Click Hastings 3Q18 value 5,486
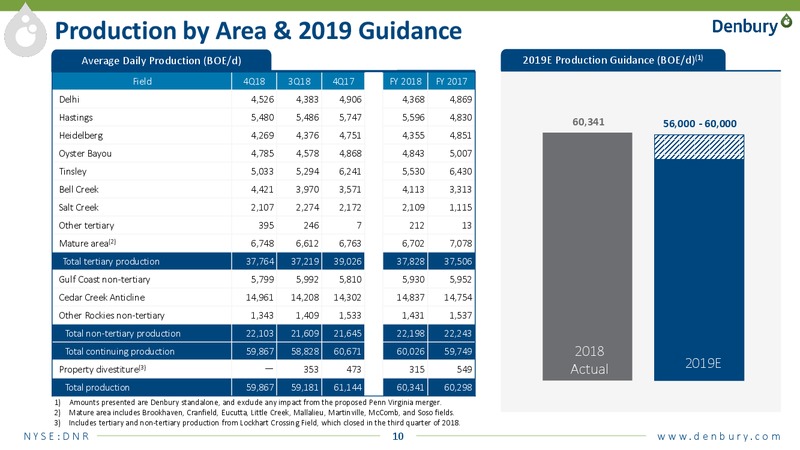Viewport: 800px width, 450px height. coord(307,117)
